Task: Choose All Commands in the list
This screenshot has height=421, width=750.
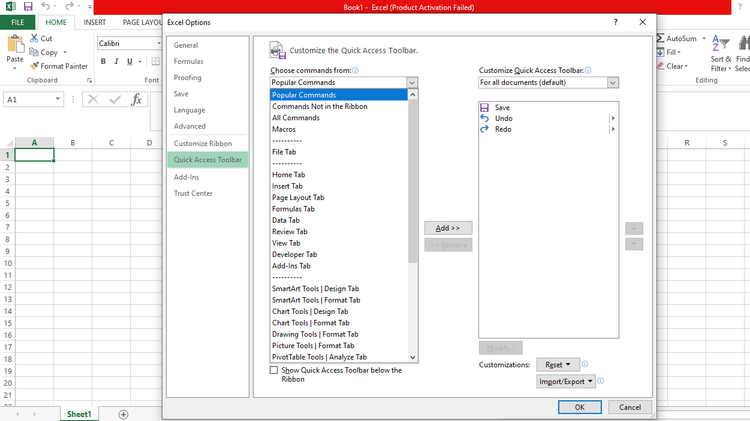Action: (x=339, y=118)
